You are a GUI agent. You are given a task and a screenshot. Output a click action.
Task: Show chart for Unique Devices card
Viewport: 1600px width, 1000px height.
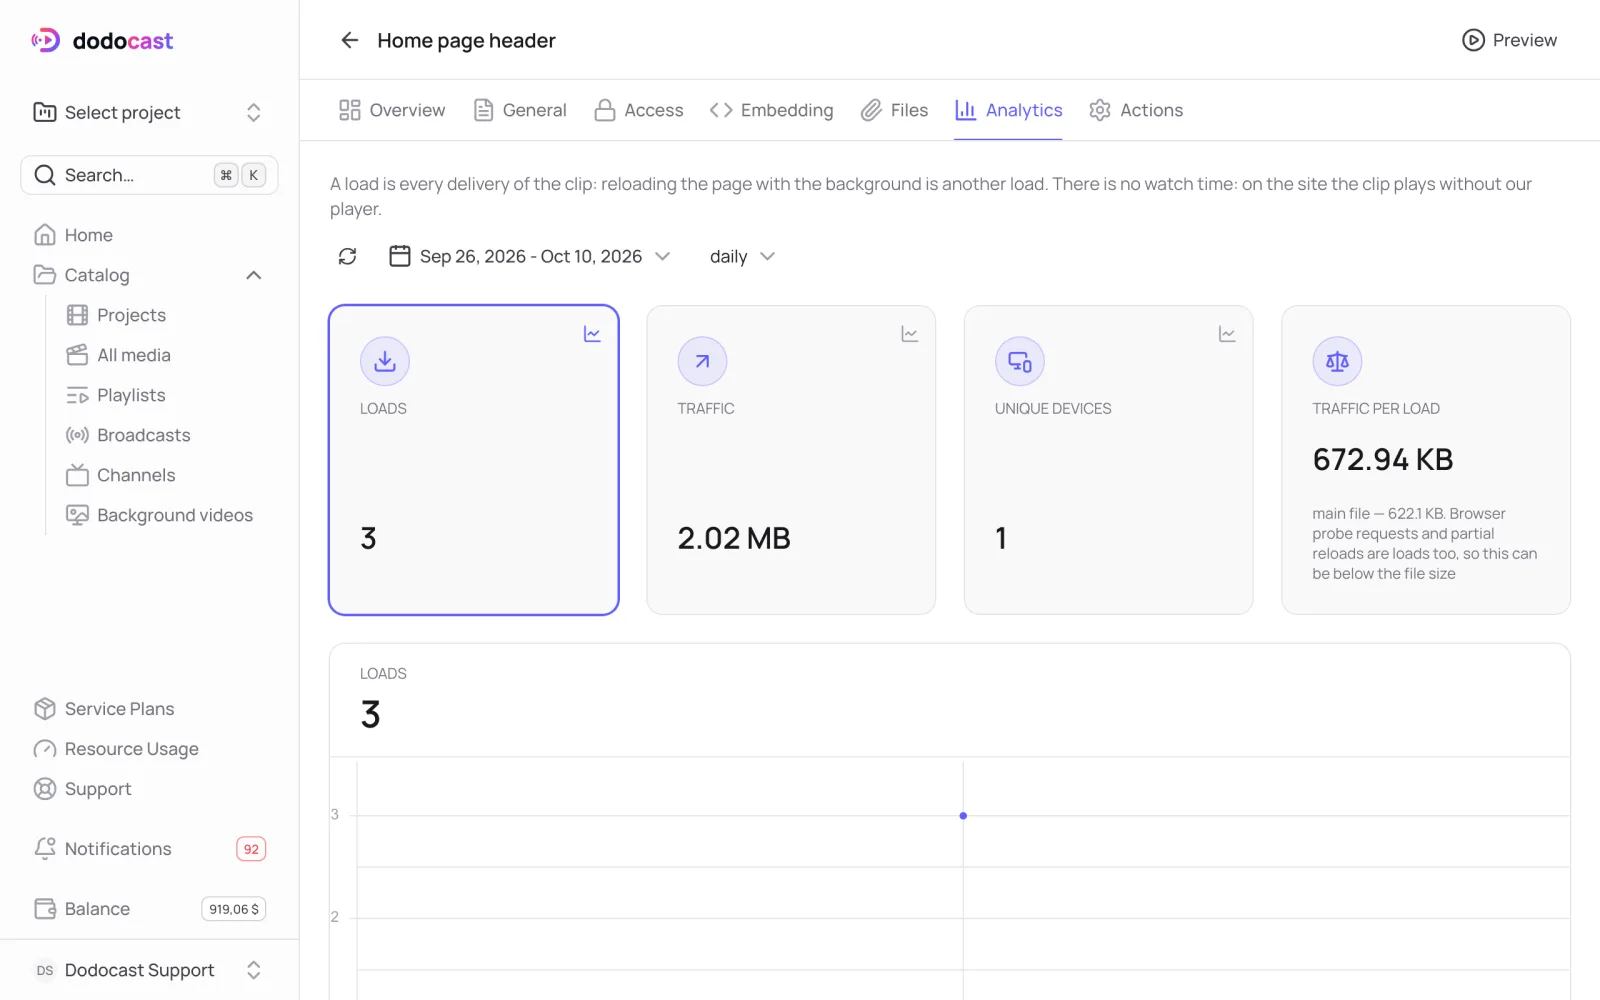tap(1227, 334)
